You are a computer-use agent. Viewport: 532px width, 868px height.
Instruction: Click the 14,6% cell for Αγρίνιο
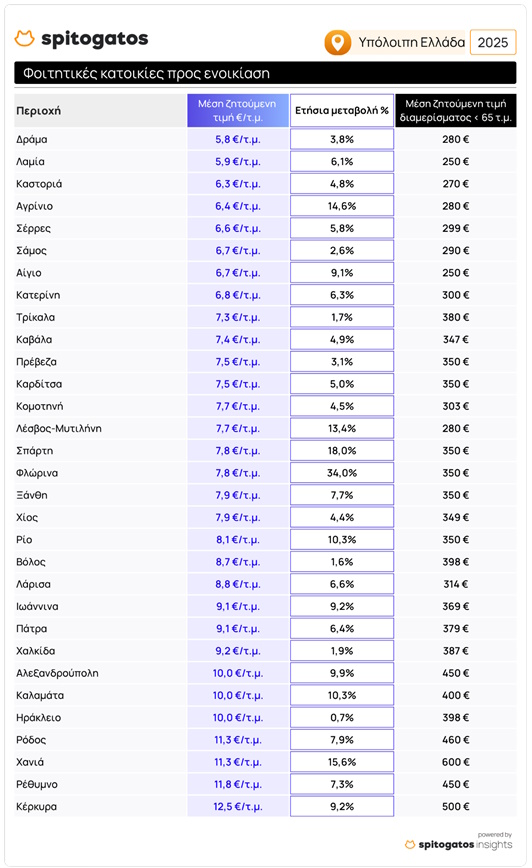point(342,206)
